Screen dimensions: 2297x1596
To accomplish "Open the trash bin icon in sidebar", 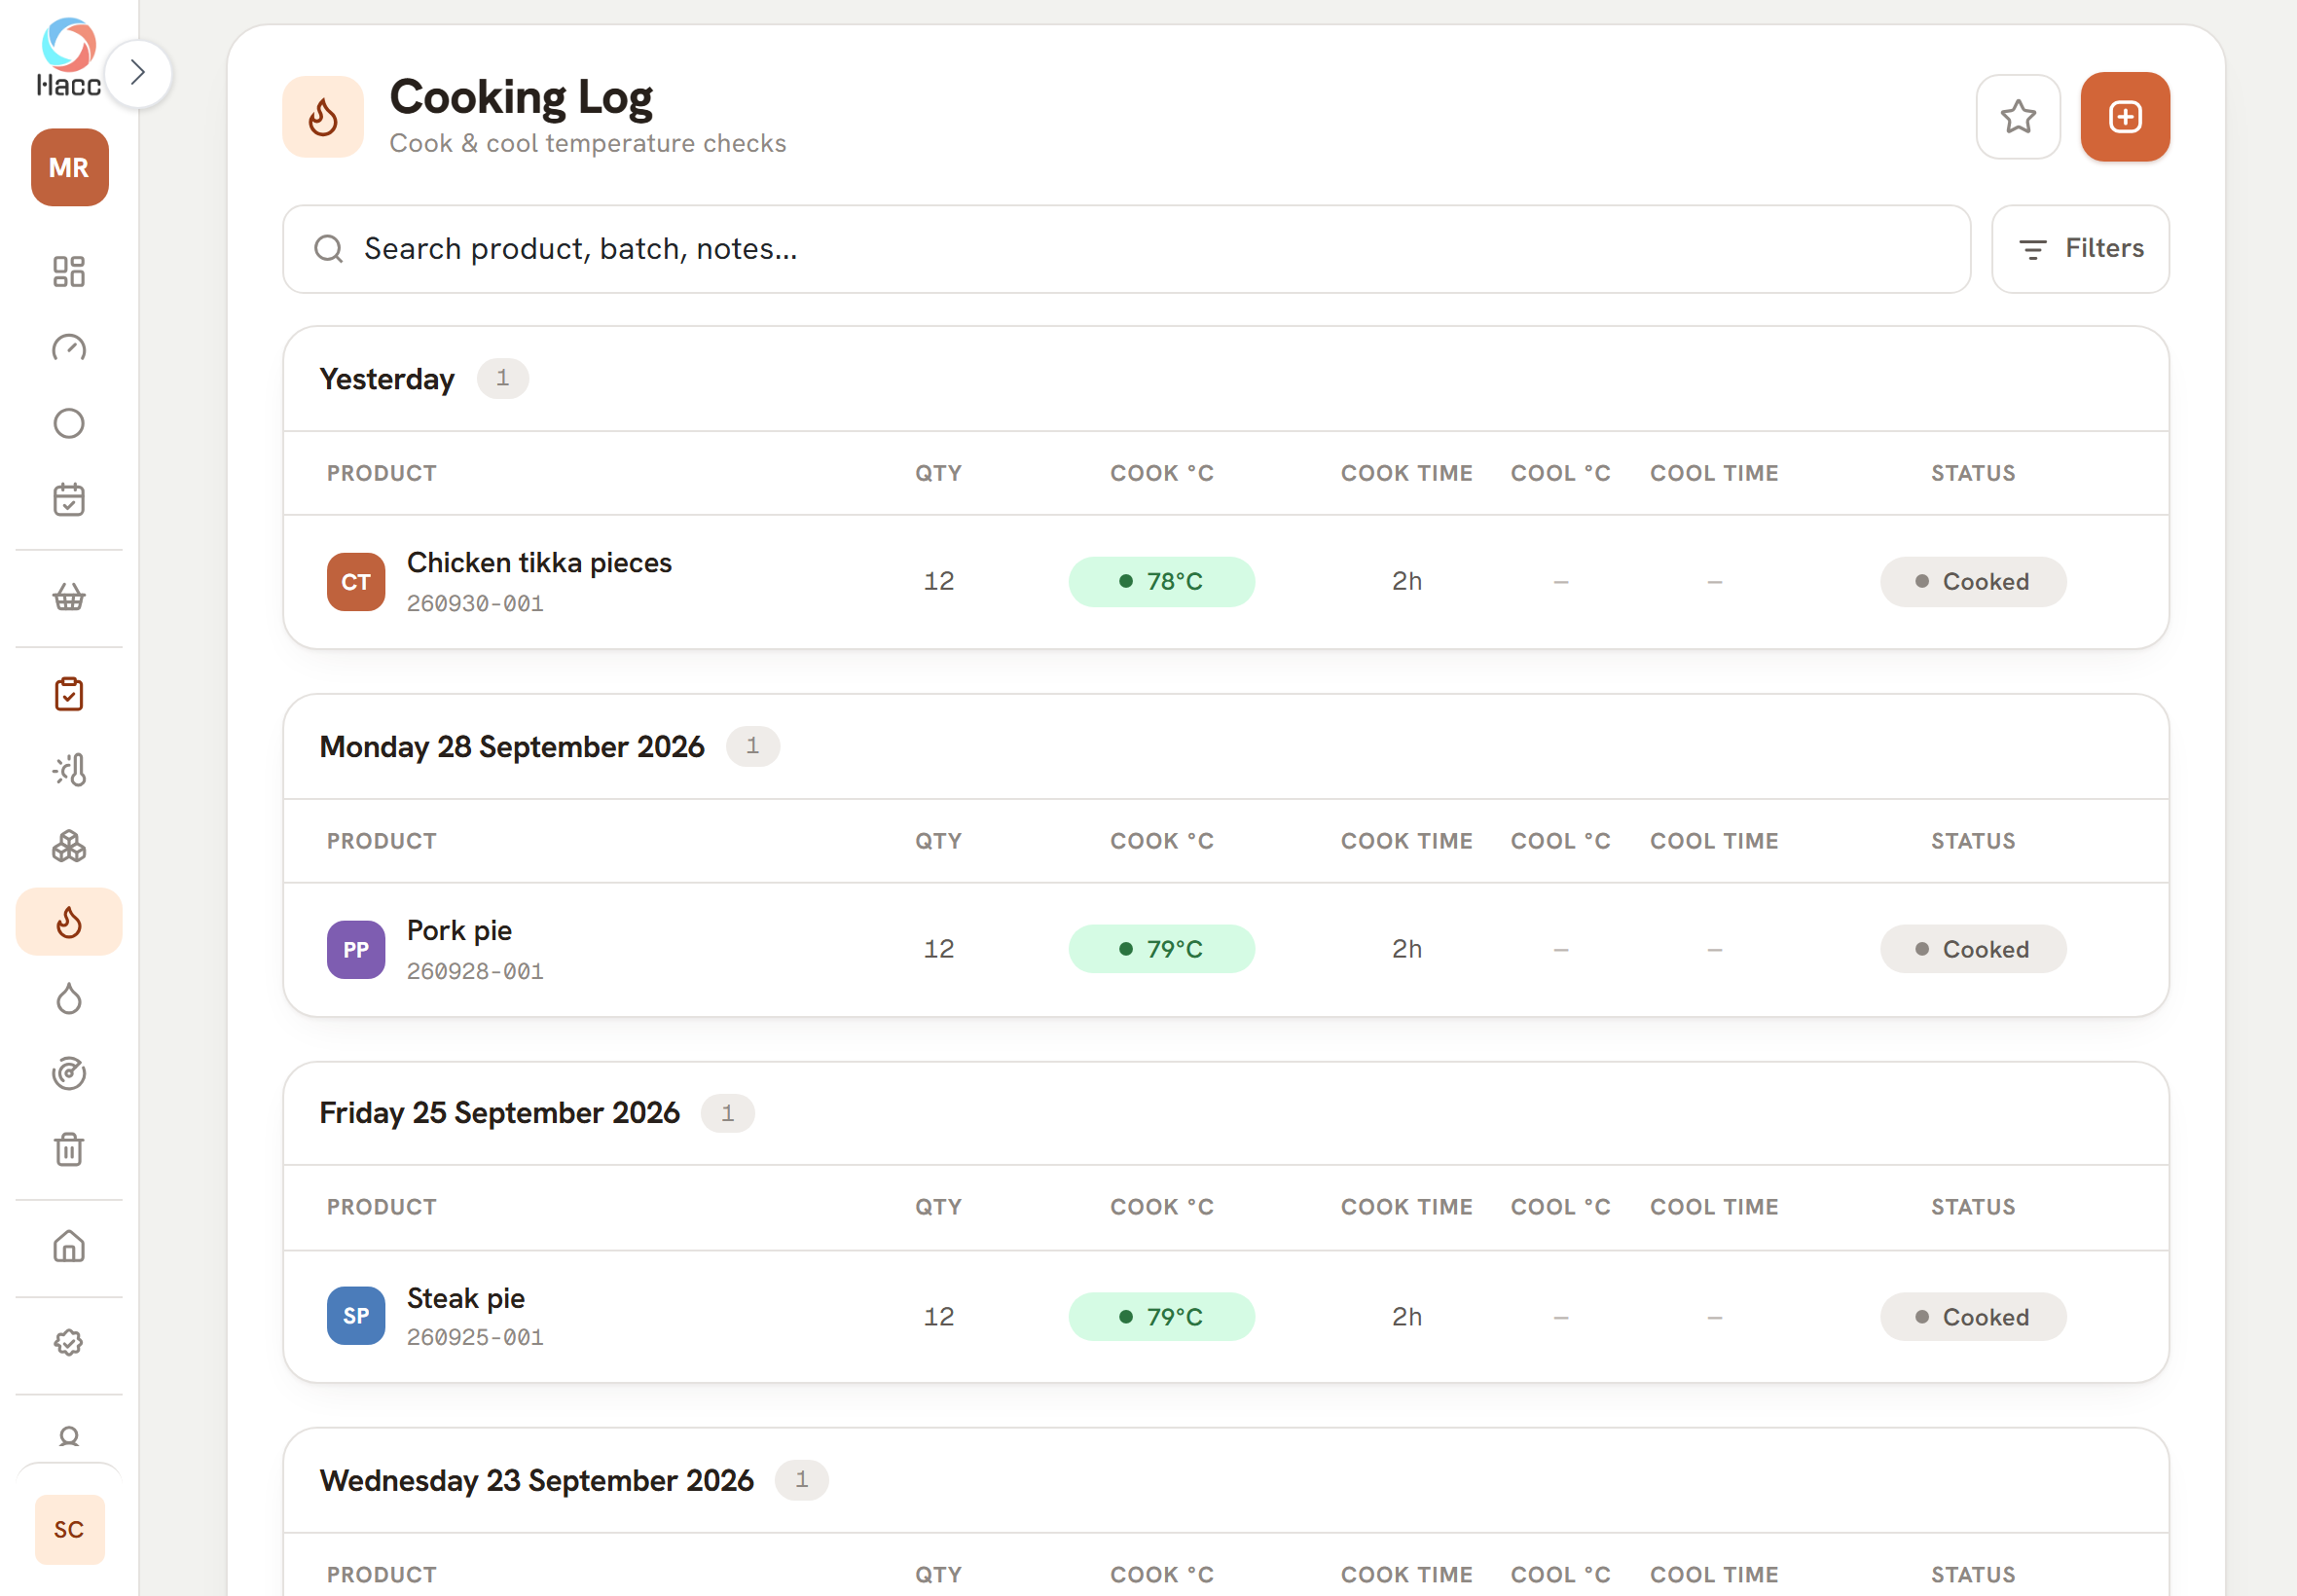I will pos(69,1150).
